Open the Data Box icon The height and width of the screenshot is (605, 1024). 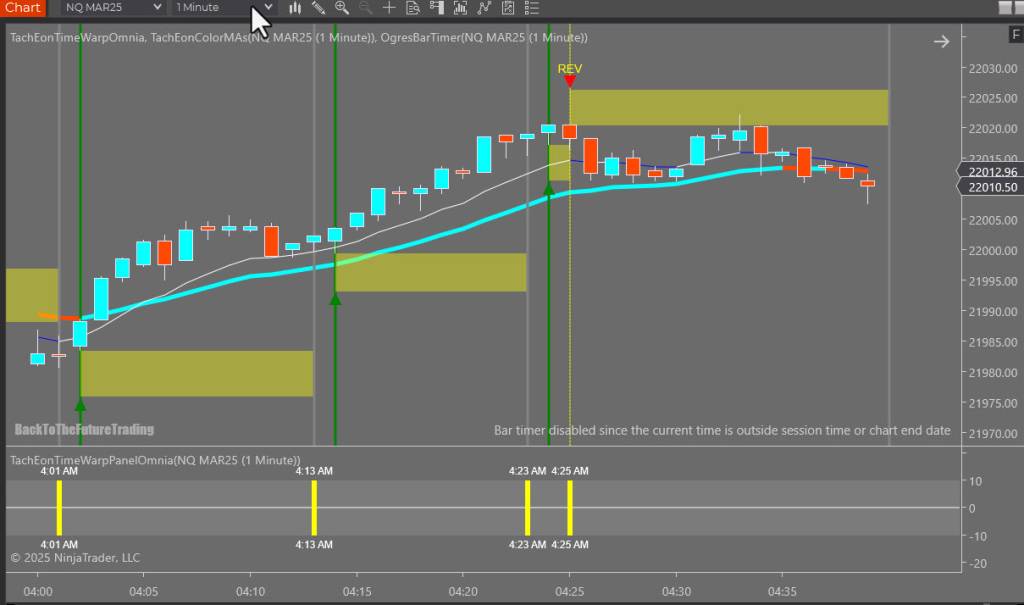413,8
